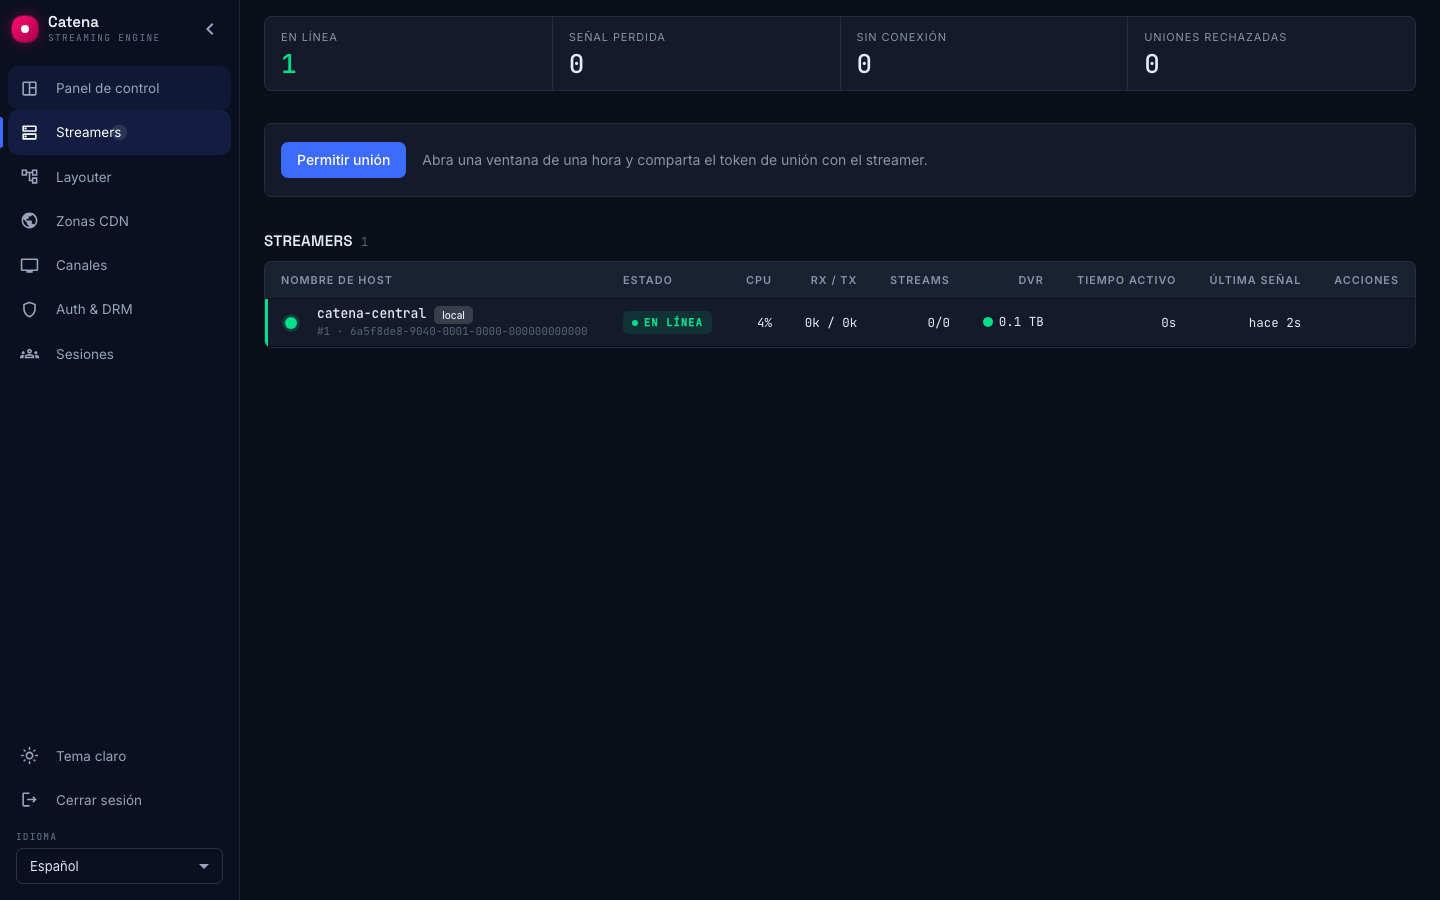Click the DVR column header

pos(1030,280)
